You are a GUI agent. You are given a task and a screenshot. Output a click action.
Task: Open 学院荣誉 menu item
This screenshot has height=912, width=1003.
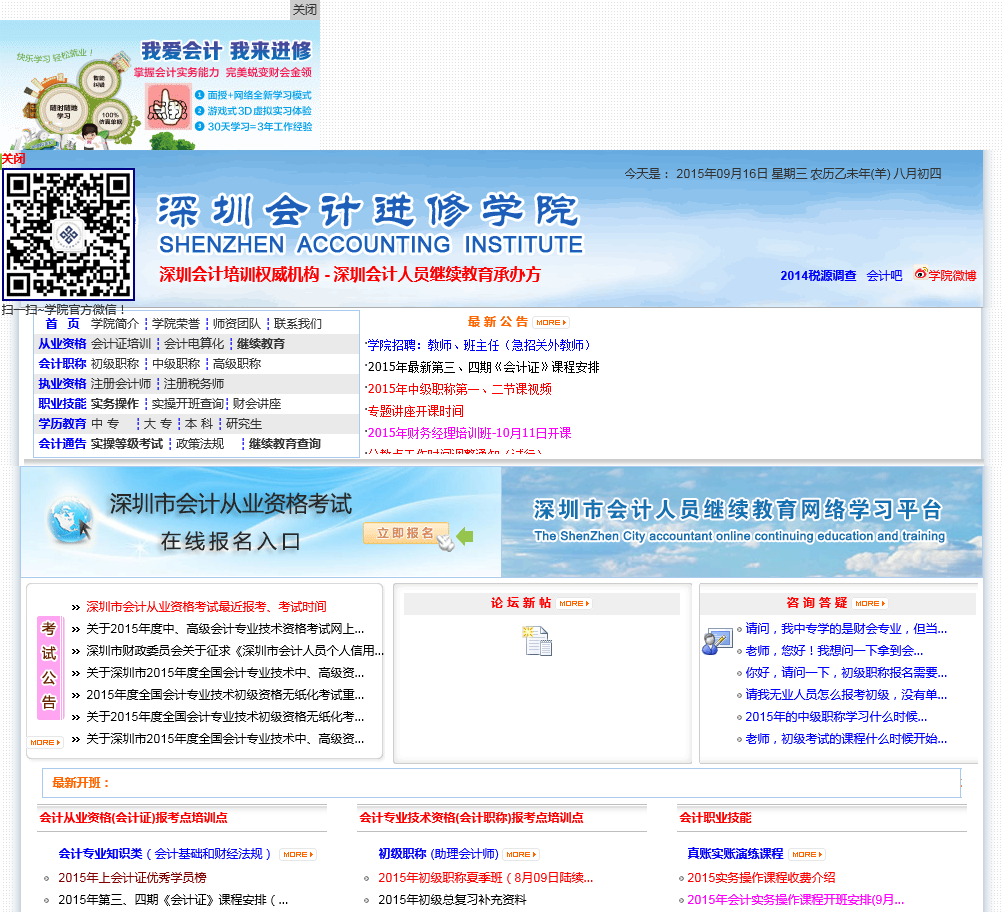point(176,324)
